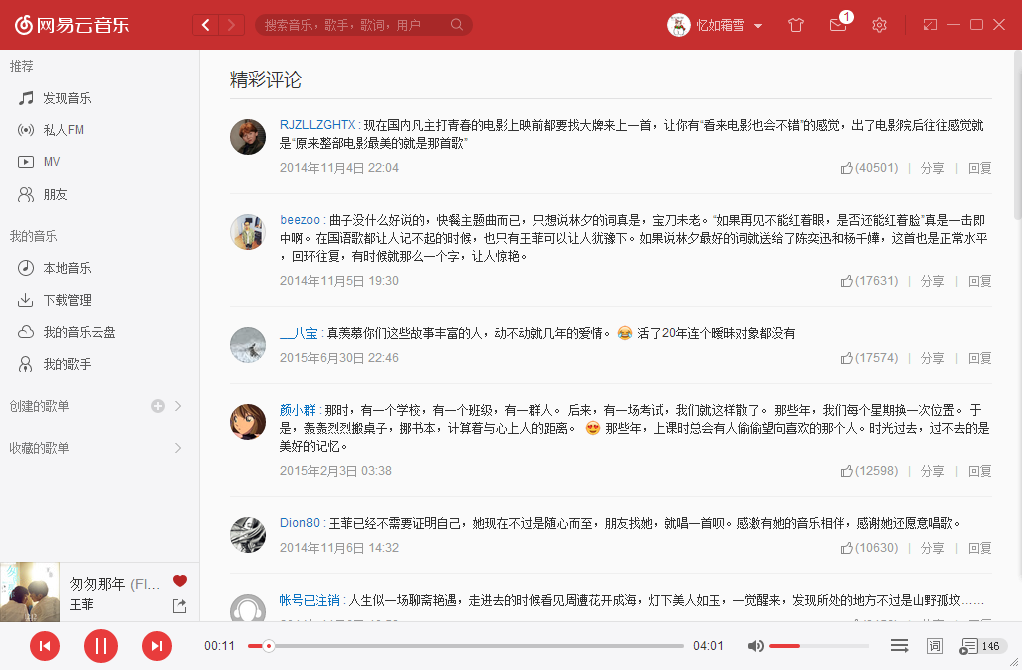Share 颜小群's comment
Screen dimensions: 1022x670
point(932,471)
